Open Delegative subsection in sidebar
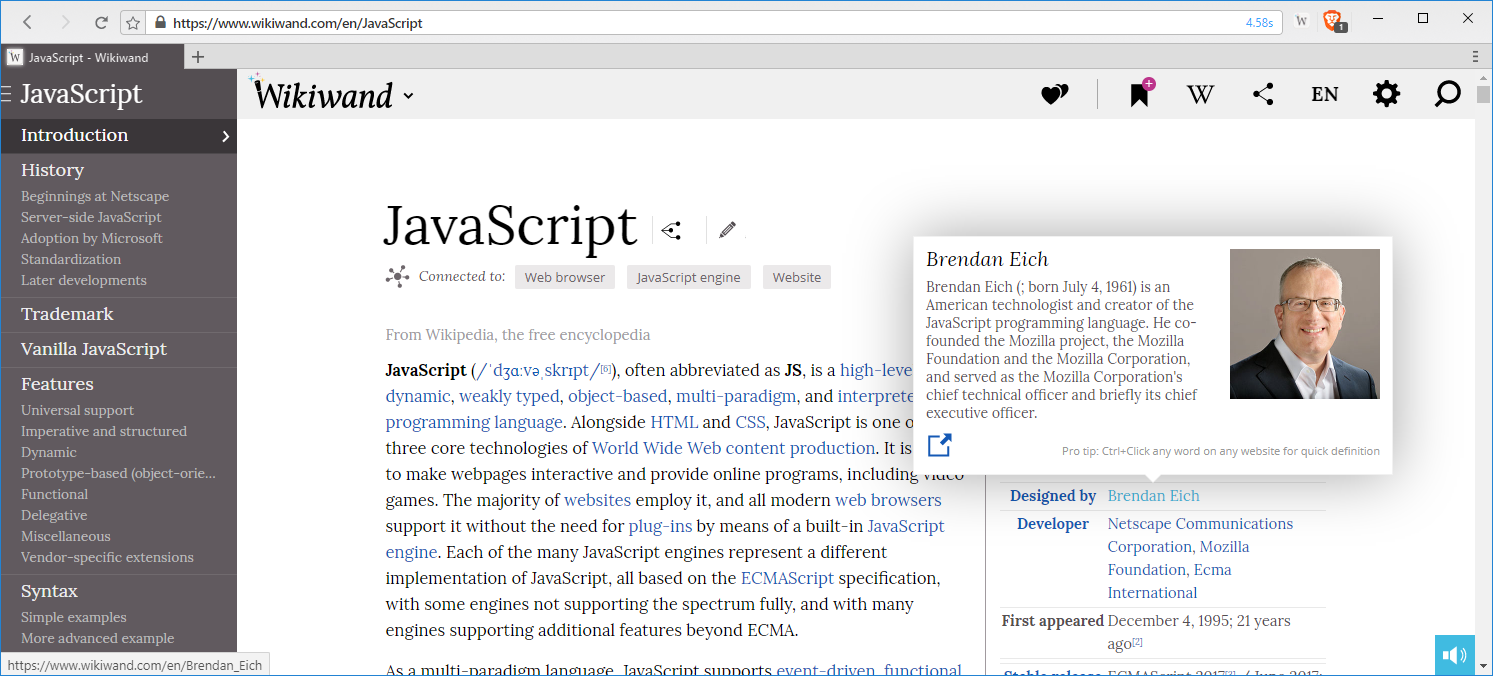This screenshot has height=676, width=1493. tap(54, 515)
